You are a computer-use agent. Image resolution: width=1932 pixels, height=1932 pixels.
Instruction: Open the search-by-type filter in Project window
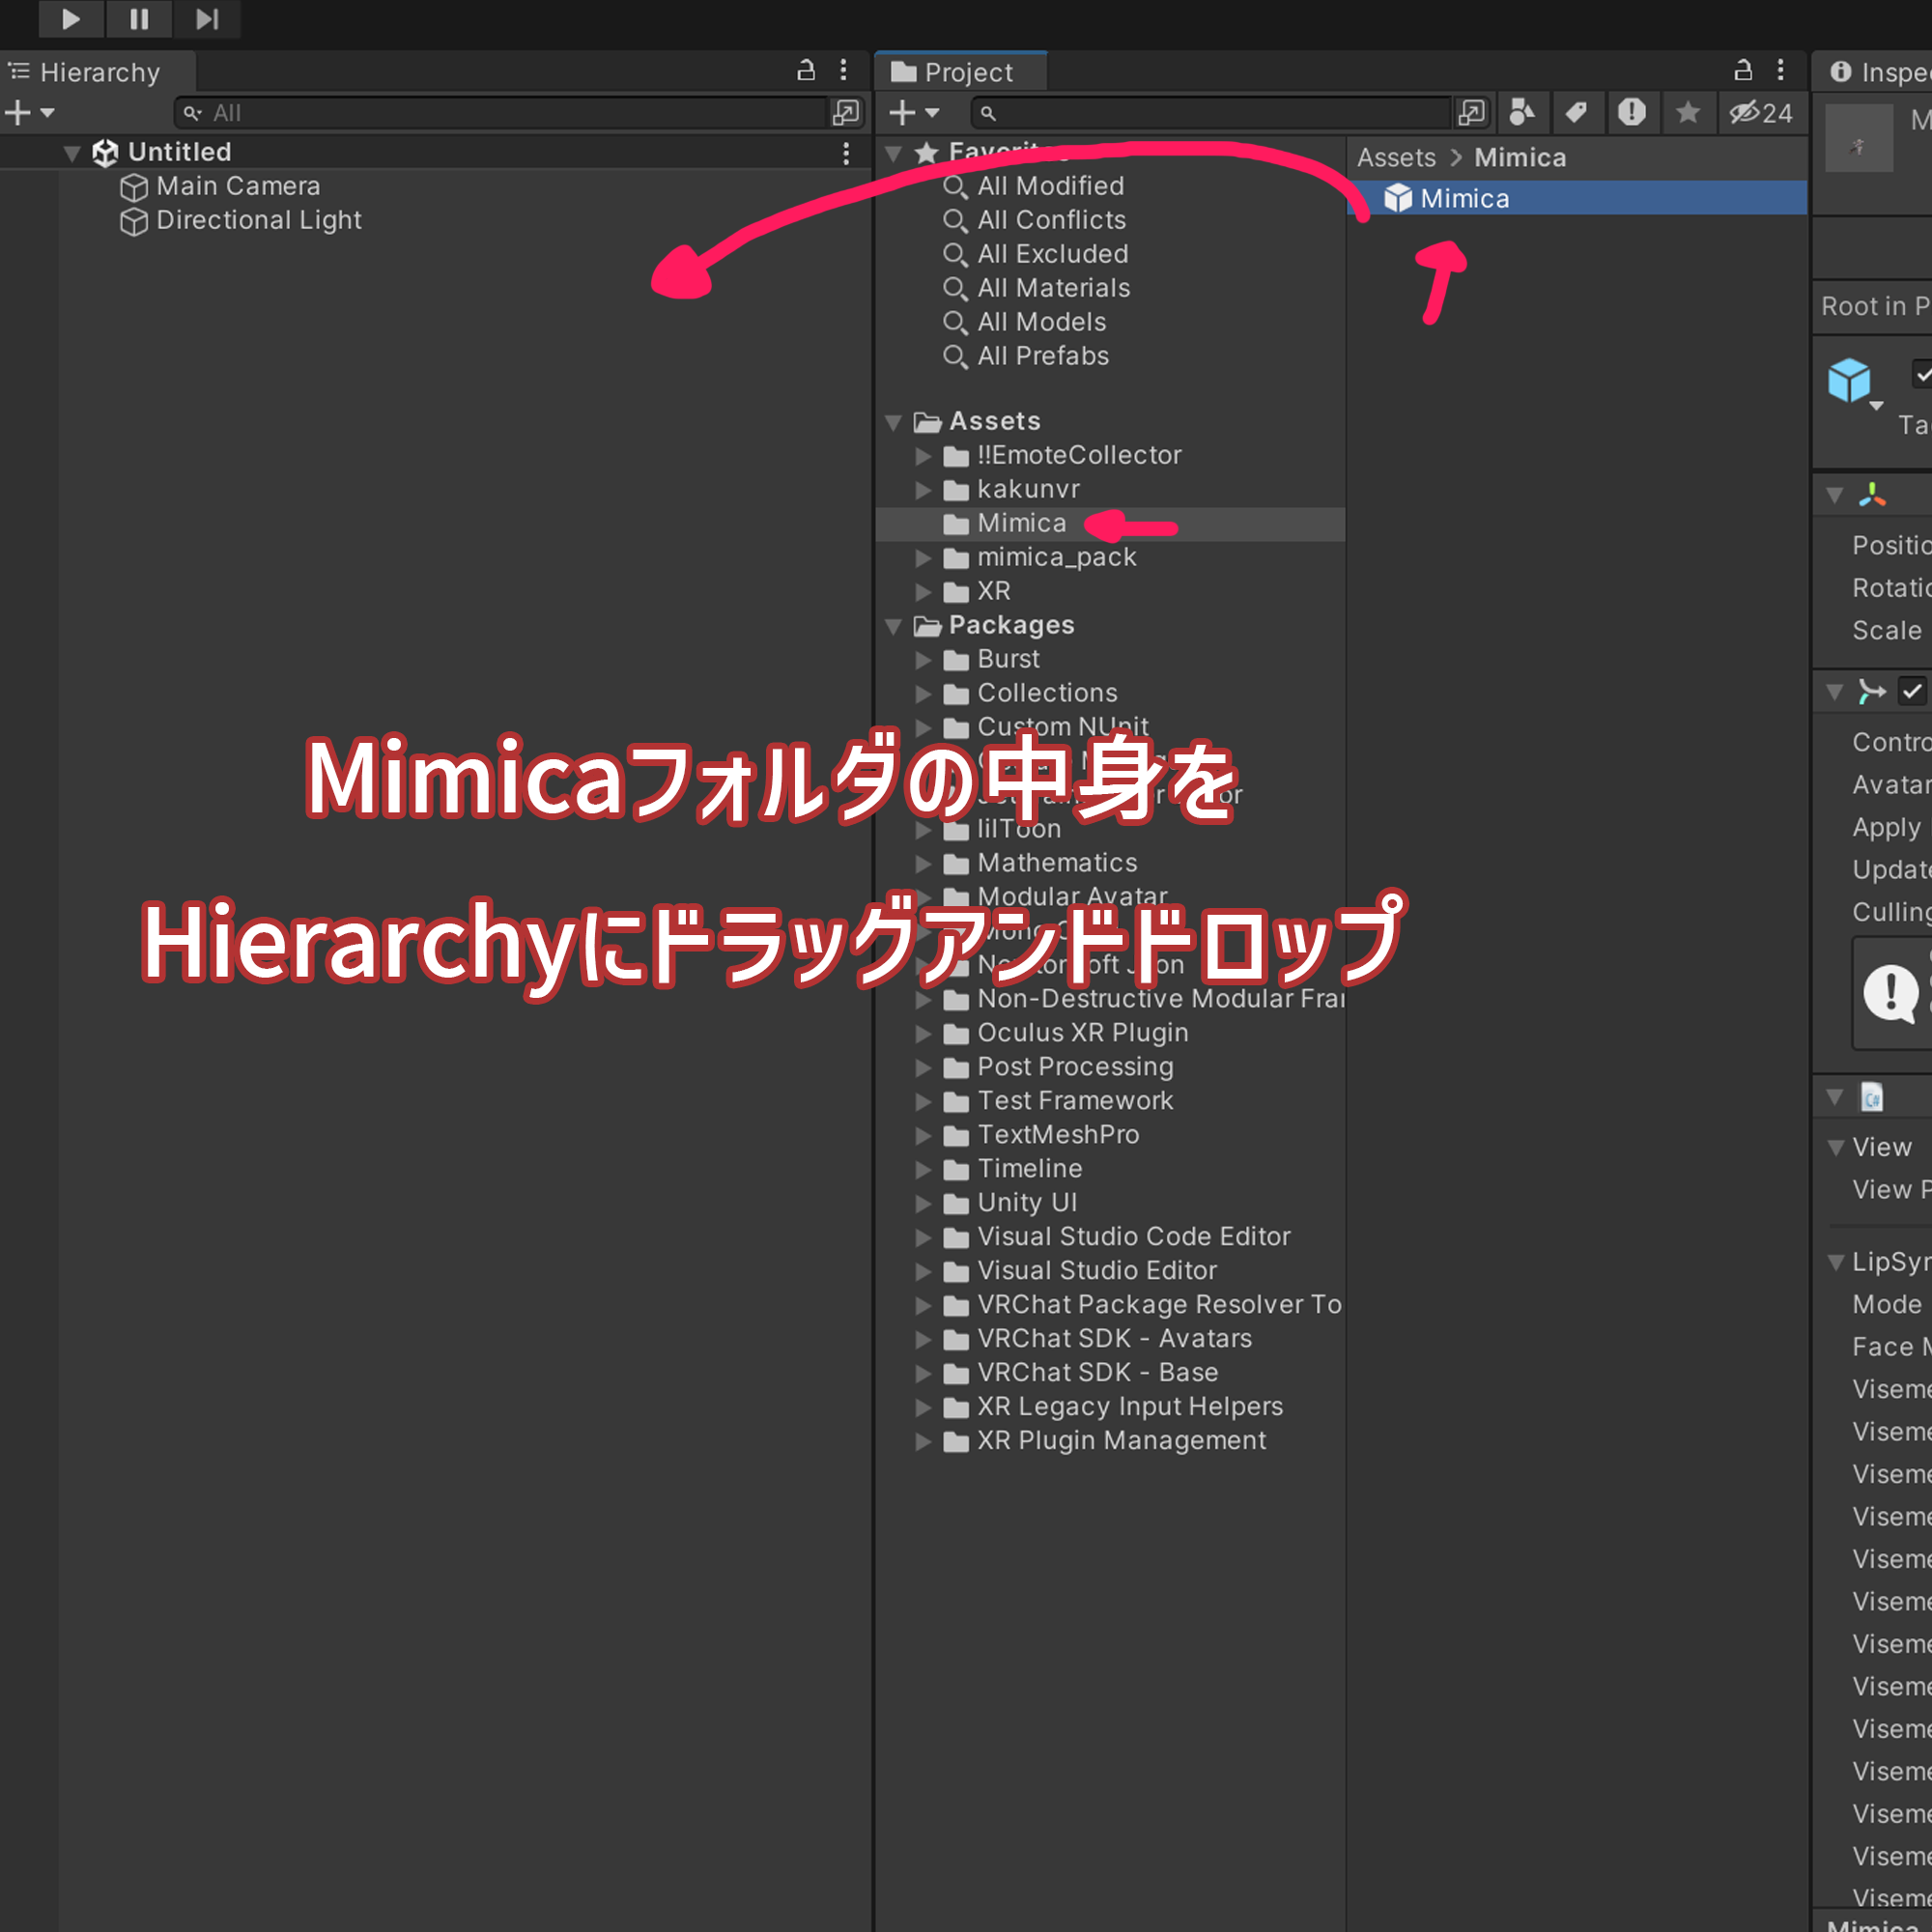click(x=1522, y=112)
